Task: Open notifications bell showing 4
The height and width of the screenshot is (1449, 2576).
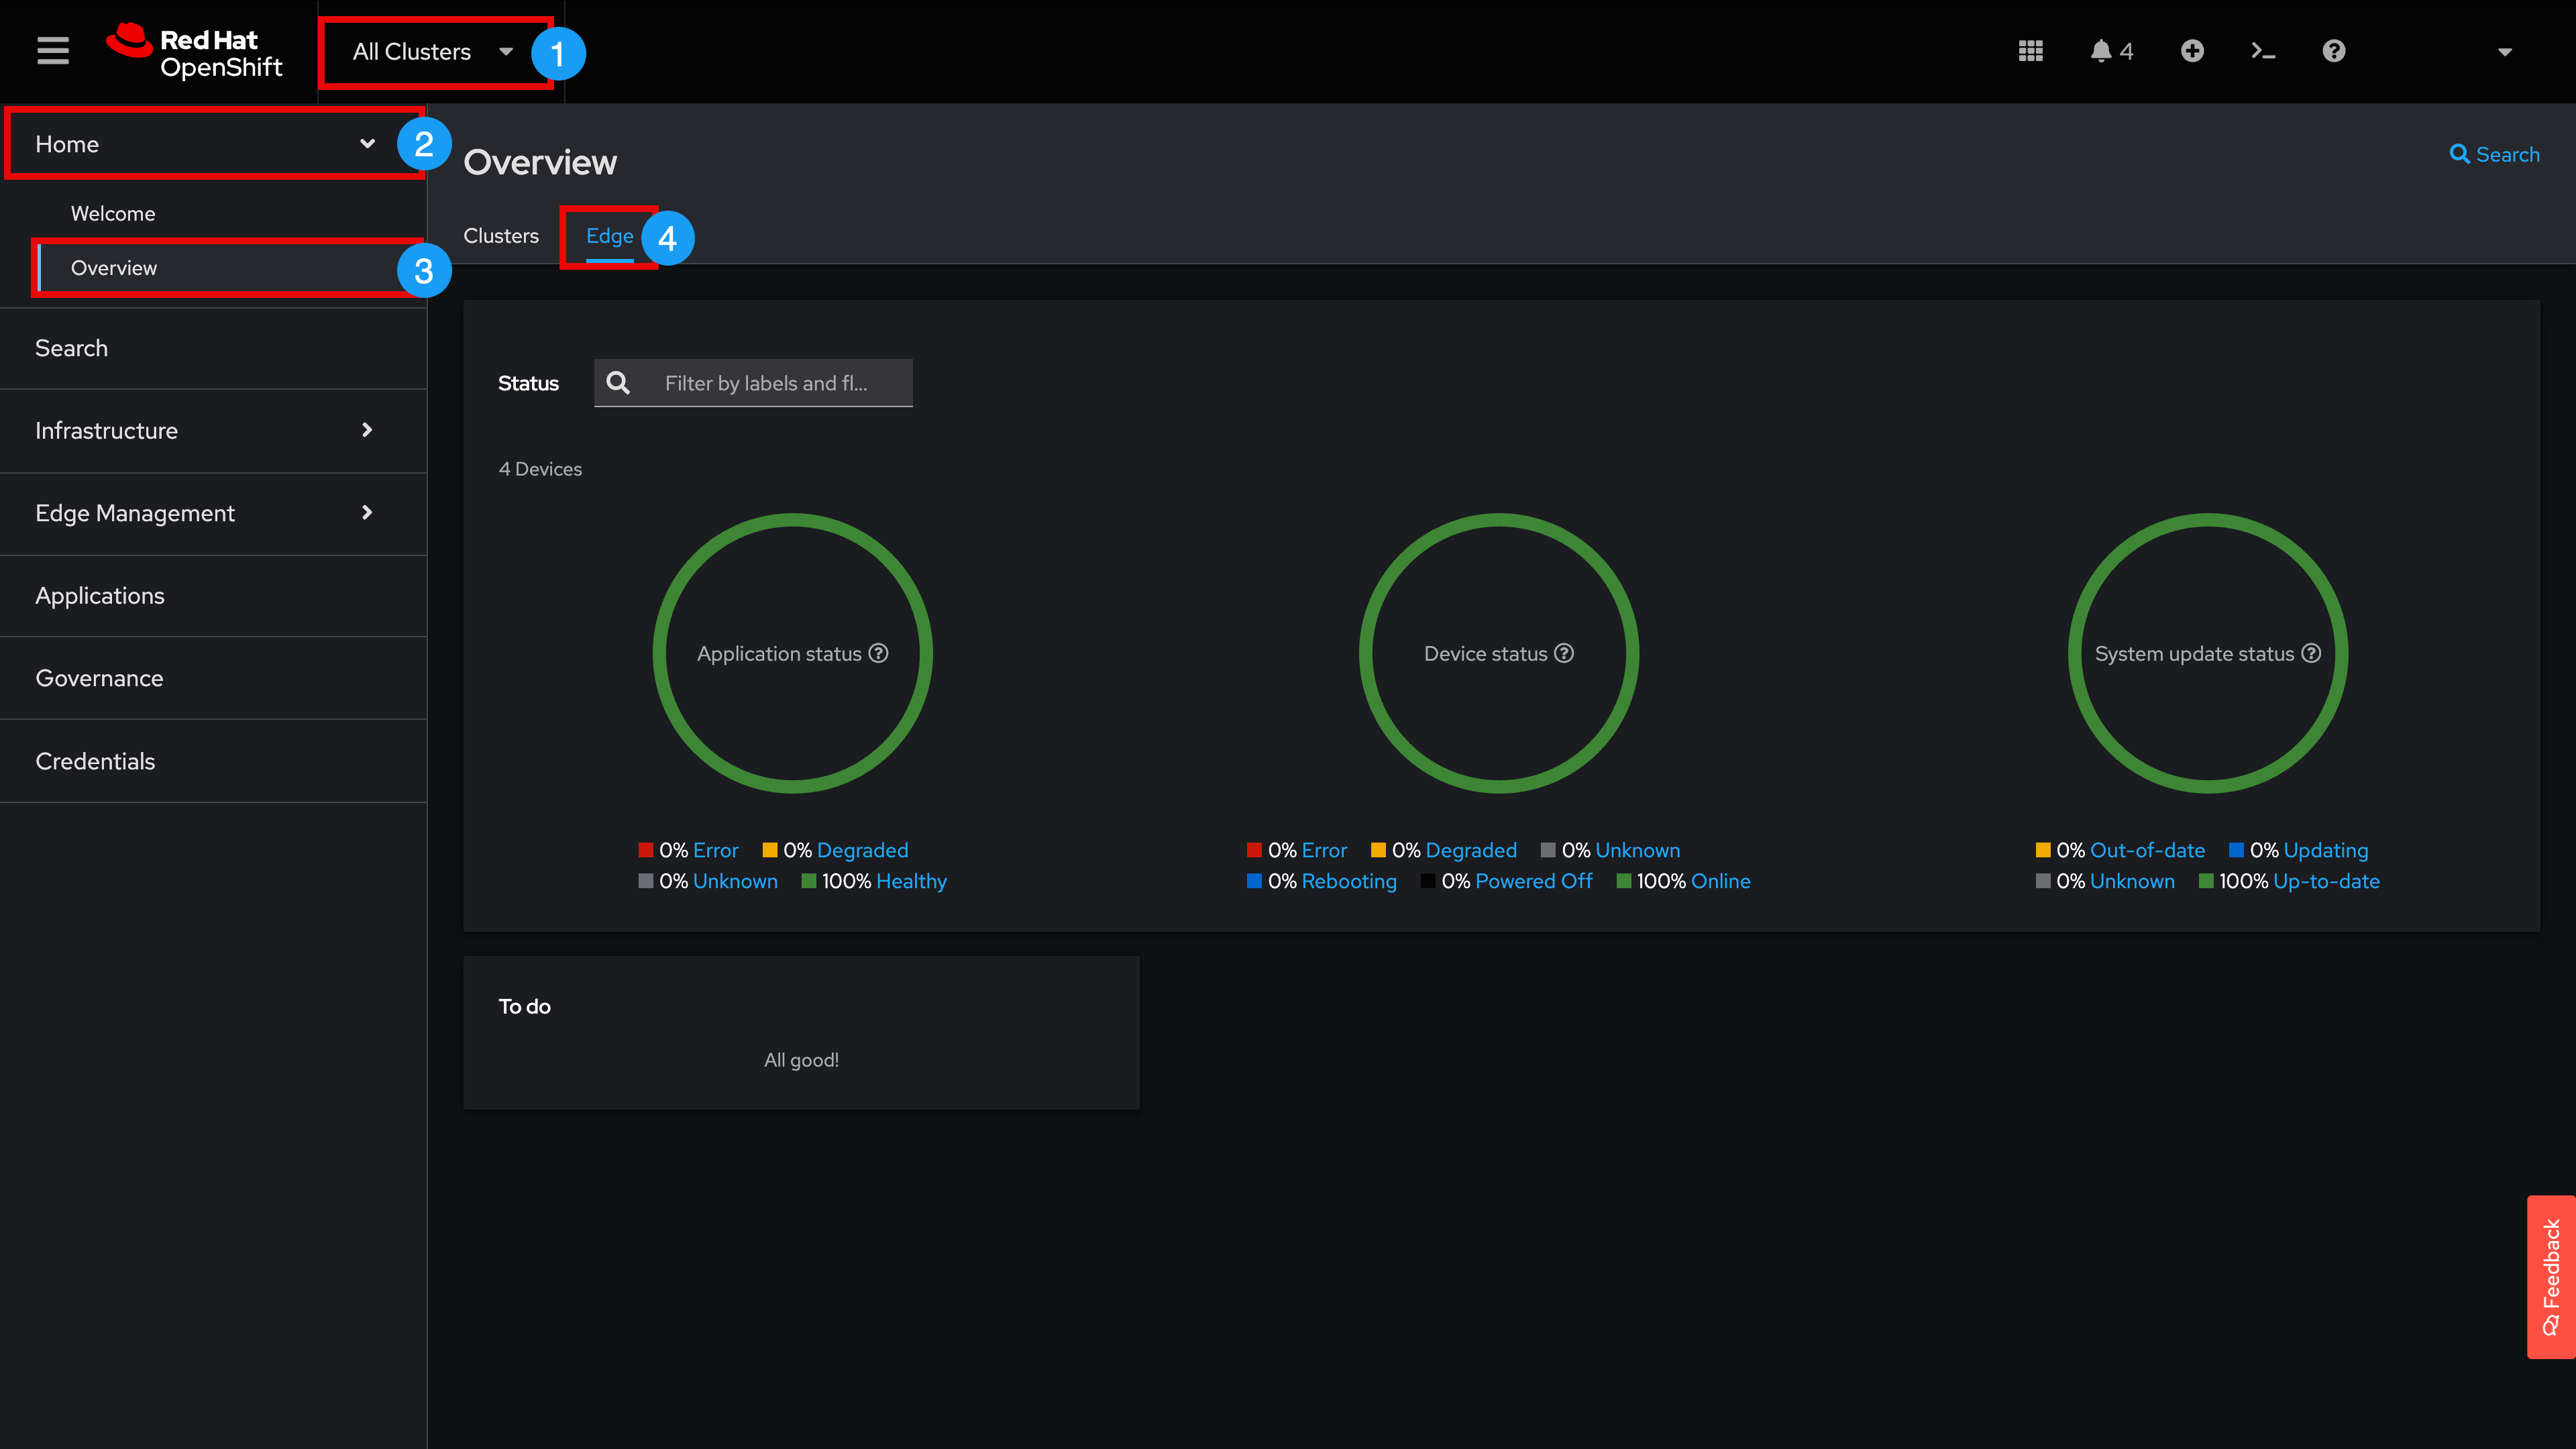Action: [x=2111, y=51]
